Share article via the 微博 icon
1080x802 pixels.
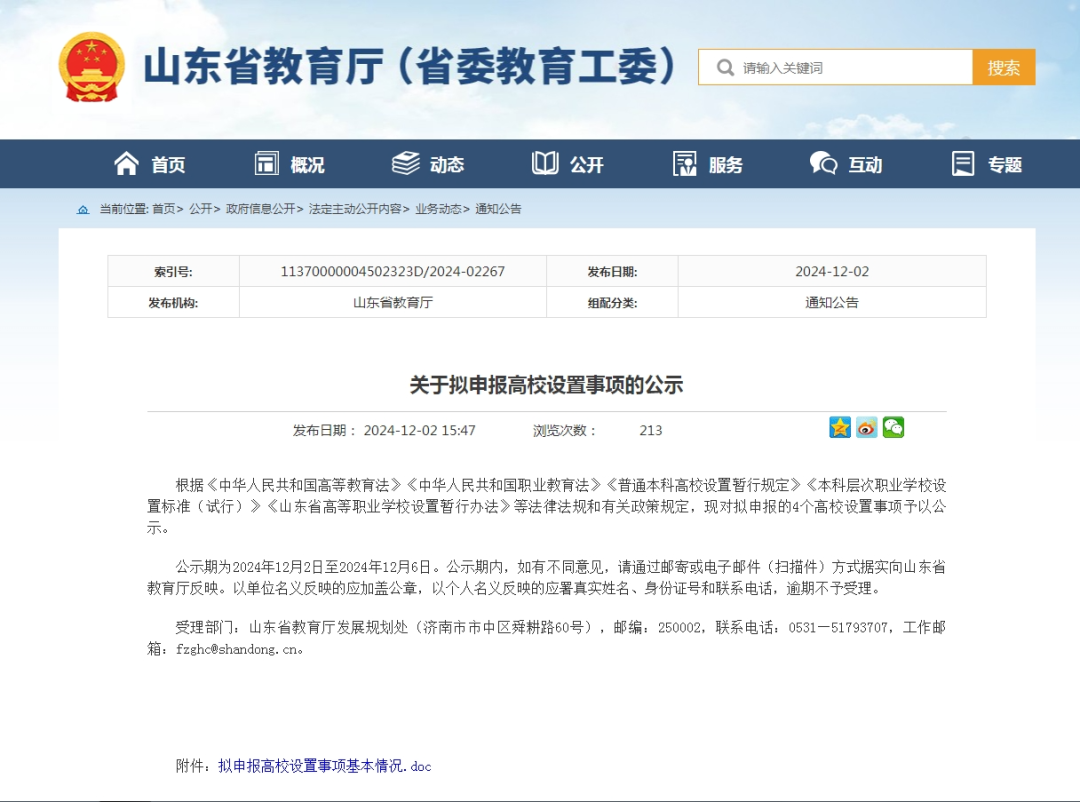click(x=866, y=428)
